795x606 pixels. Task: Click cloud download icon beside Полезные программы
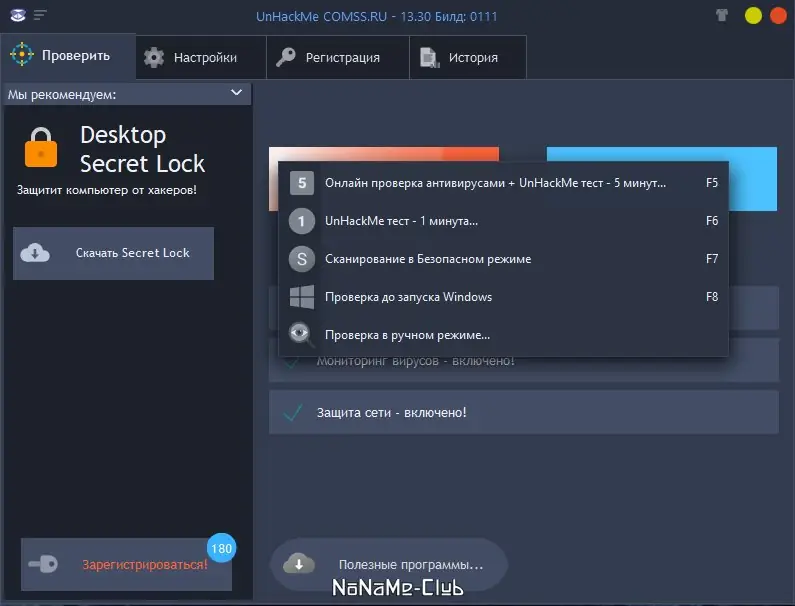coord(299,563)
